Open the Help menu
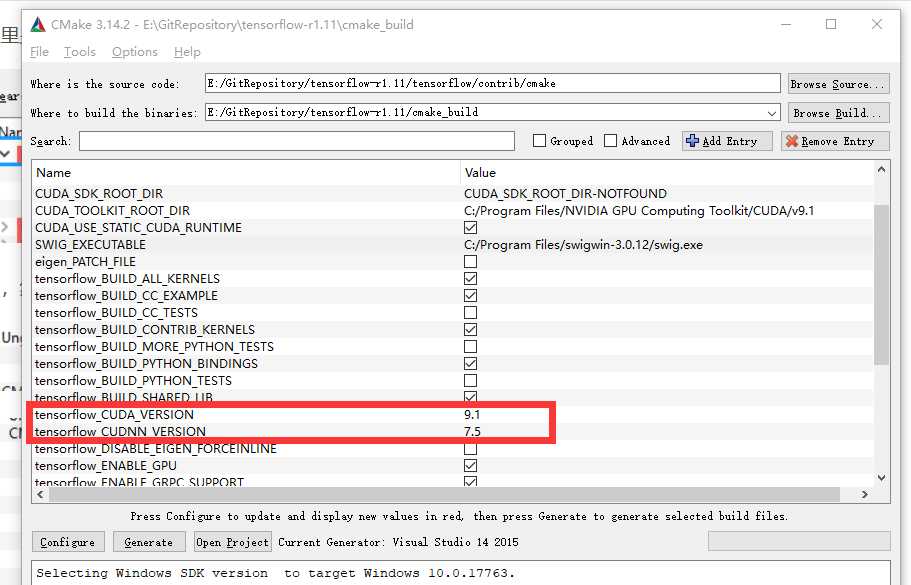Screen dimensions: 911x585 click(x=187, y=52)
